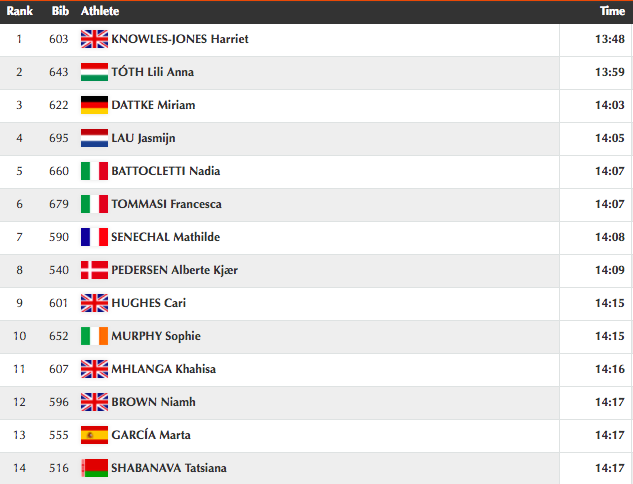
Task: Click the winning time 13:48
Action: (x=610, y=39)
